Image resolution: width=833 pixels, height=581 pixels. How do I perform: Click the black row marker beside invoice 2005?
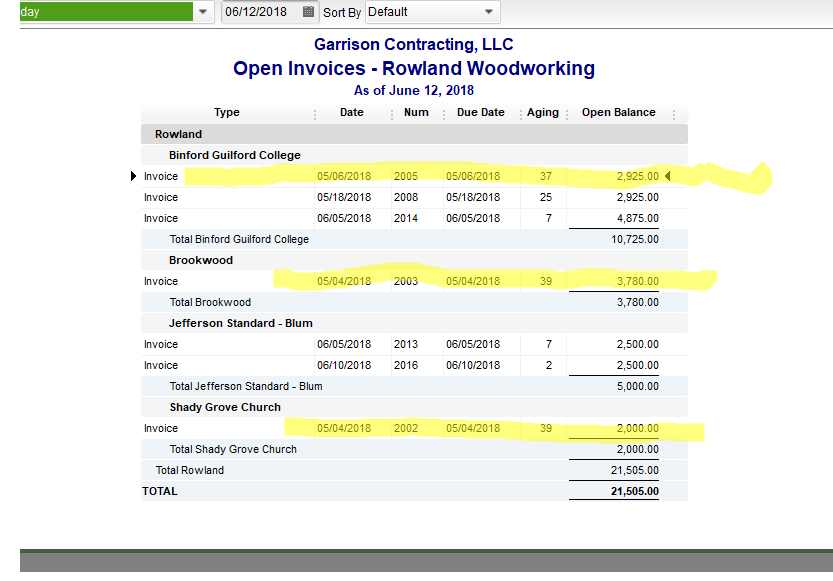click(133, 176)
